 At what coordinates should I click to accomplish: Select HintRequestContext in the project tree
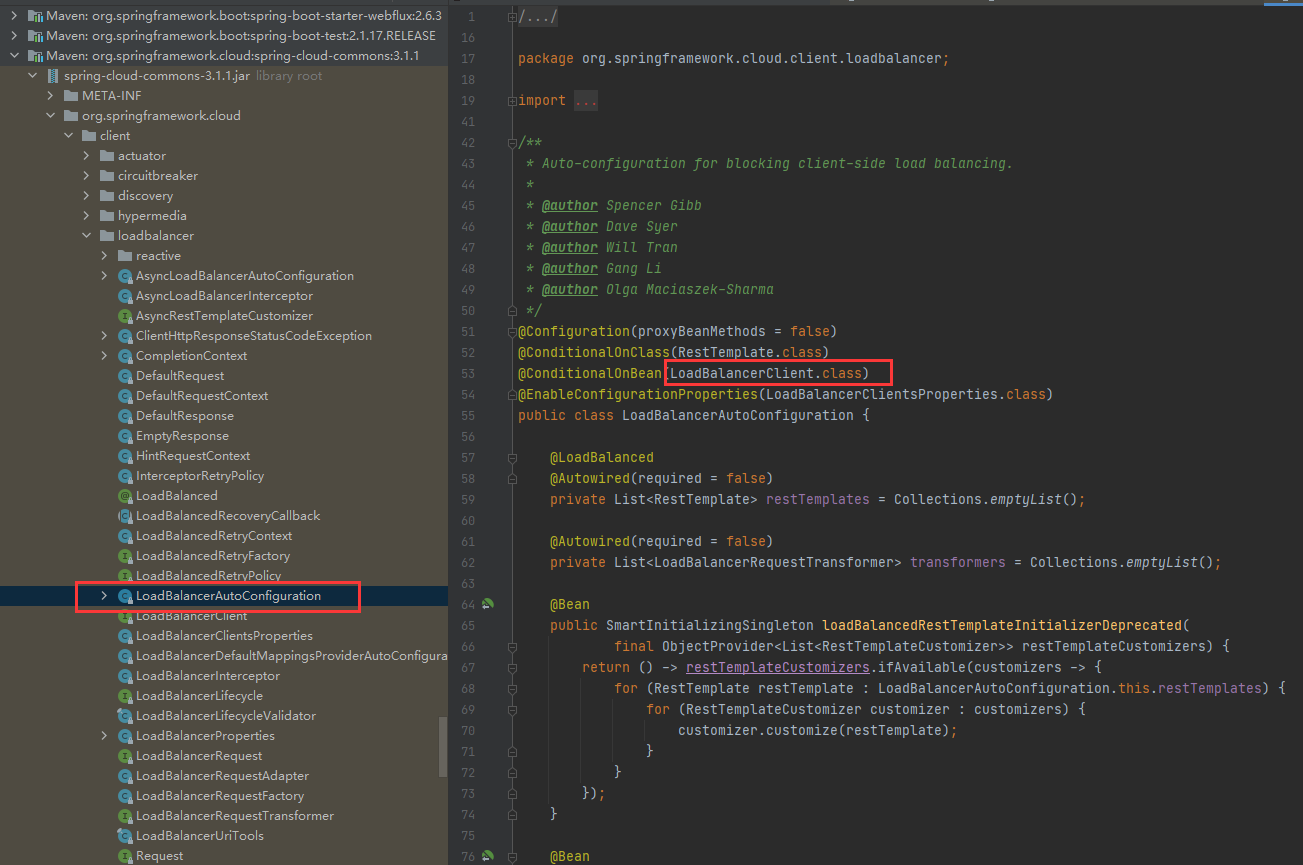point(193,456)
